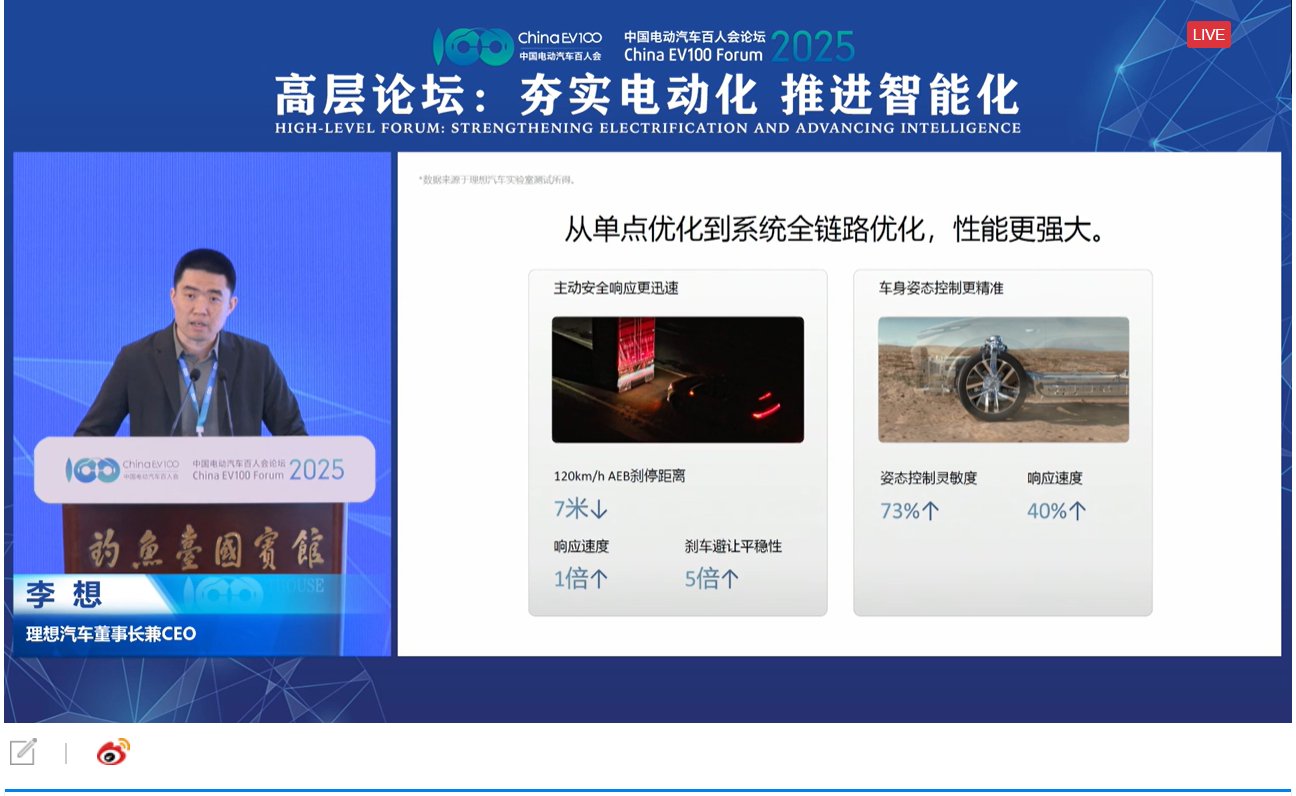Open the compose post pencil icon
Image resolution: width=1296 pixels, height=796 pixels.
(x=24, y=751)
